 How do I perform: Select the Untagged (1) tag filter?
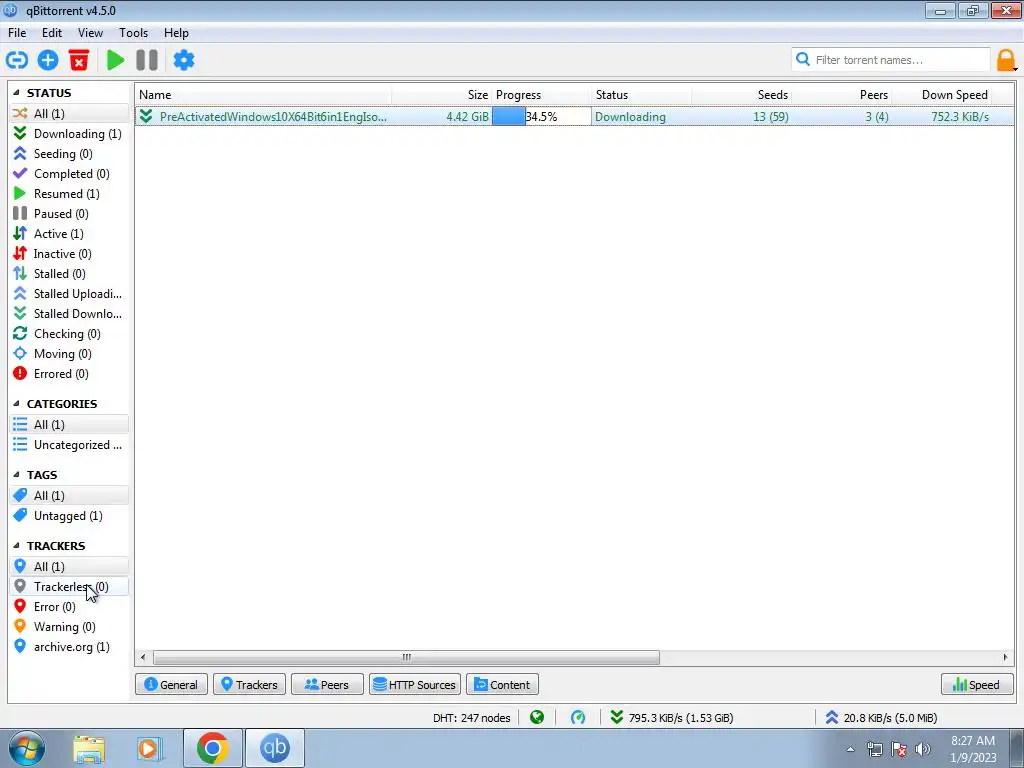coord(69,516)
